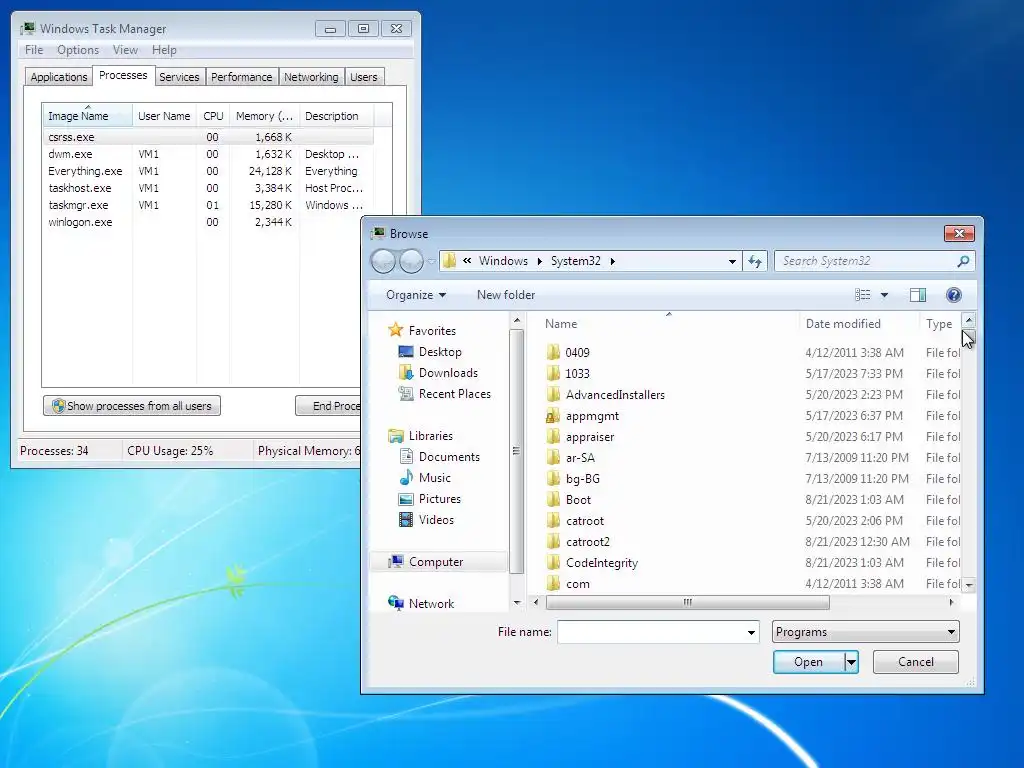Switch to the Users tab
The width and height of the screenshot is (1024, 768).
364,77
